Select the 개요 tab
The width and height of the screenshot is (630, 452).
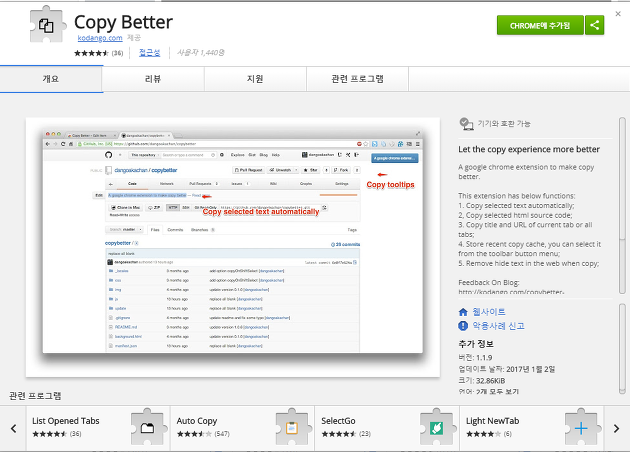pyautogui.click(x=51, y=79)
